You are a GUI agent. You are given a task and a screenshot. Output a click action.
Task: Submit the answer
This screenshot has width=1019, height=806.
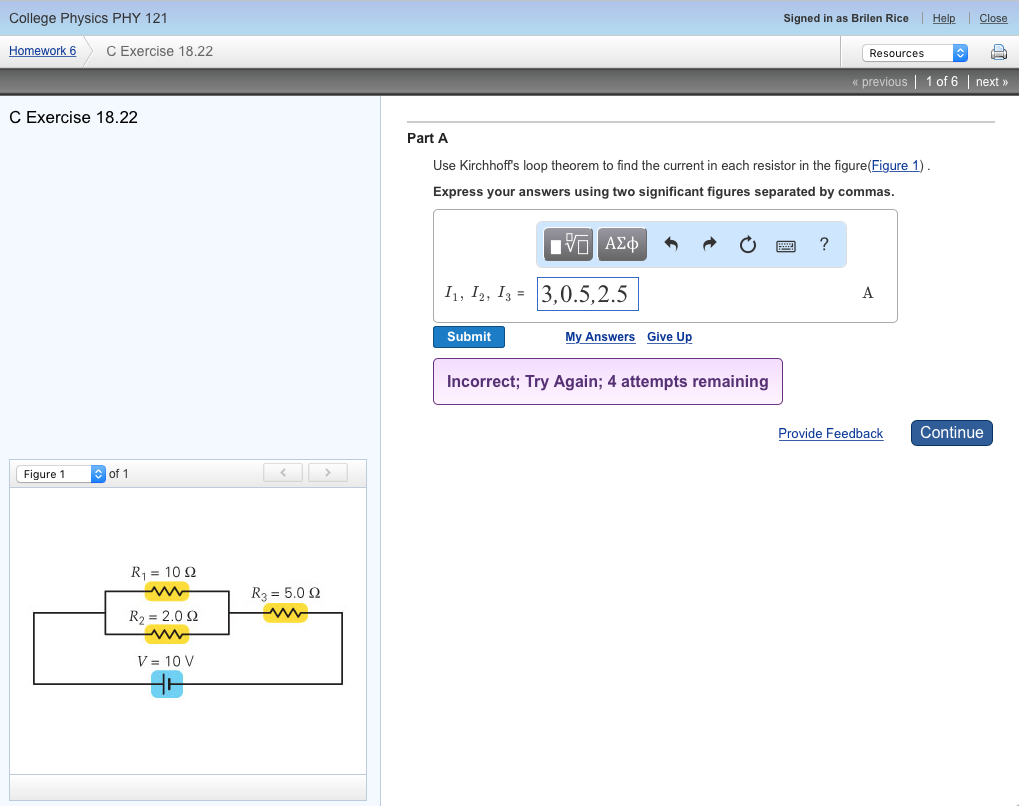click(x=468, y=337)
